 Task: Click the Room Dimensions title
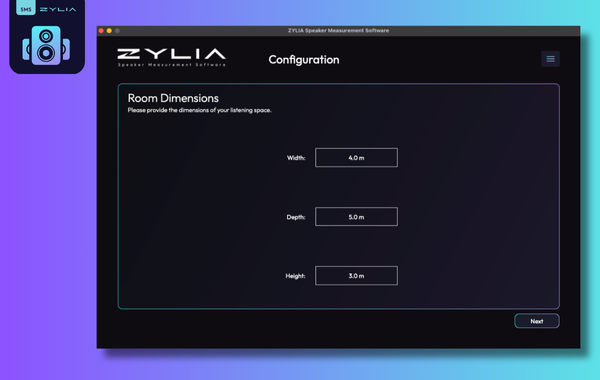[173, 98]
